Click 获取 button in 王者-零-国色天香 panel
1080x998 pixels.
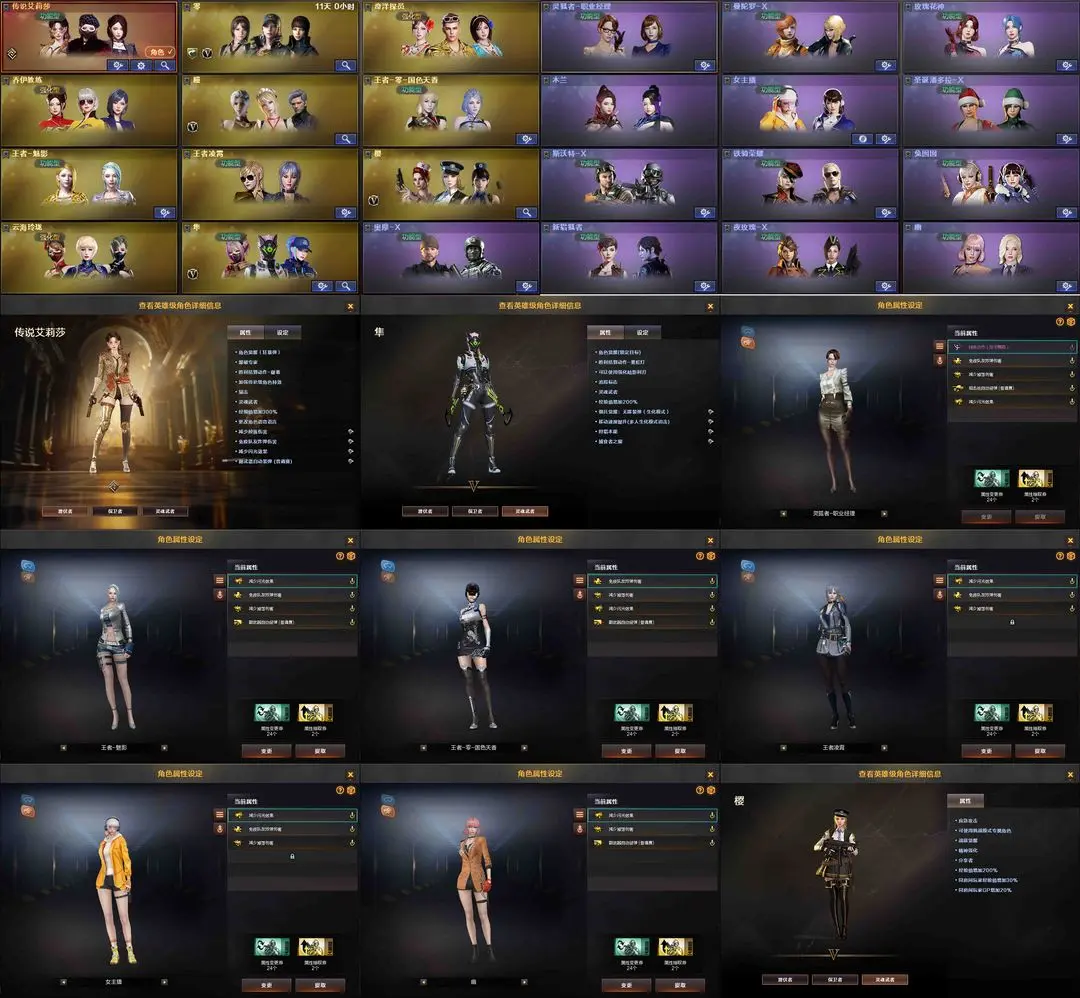680,751
